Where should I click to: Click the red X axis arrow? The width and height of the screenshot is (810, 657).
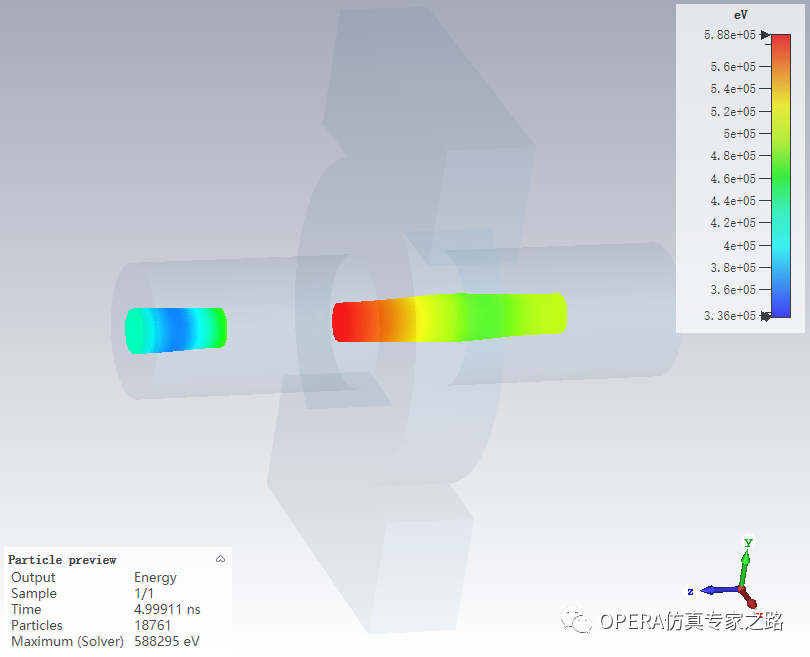click(x=748, y=598)
